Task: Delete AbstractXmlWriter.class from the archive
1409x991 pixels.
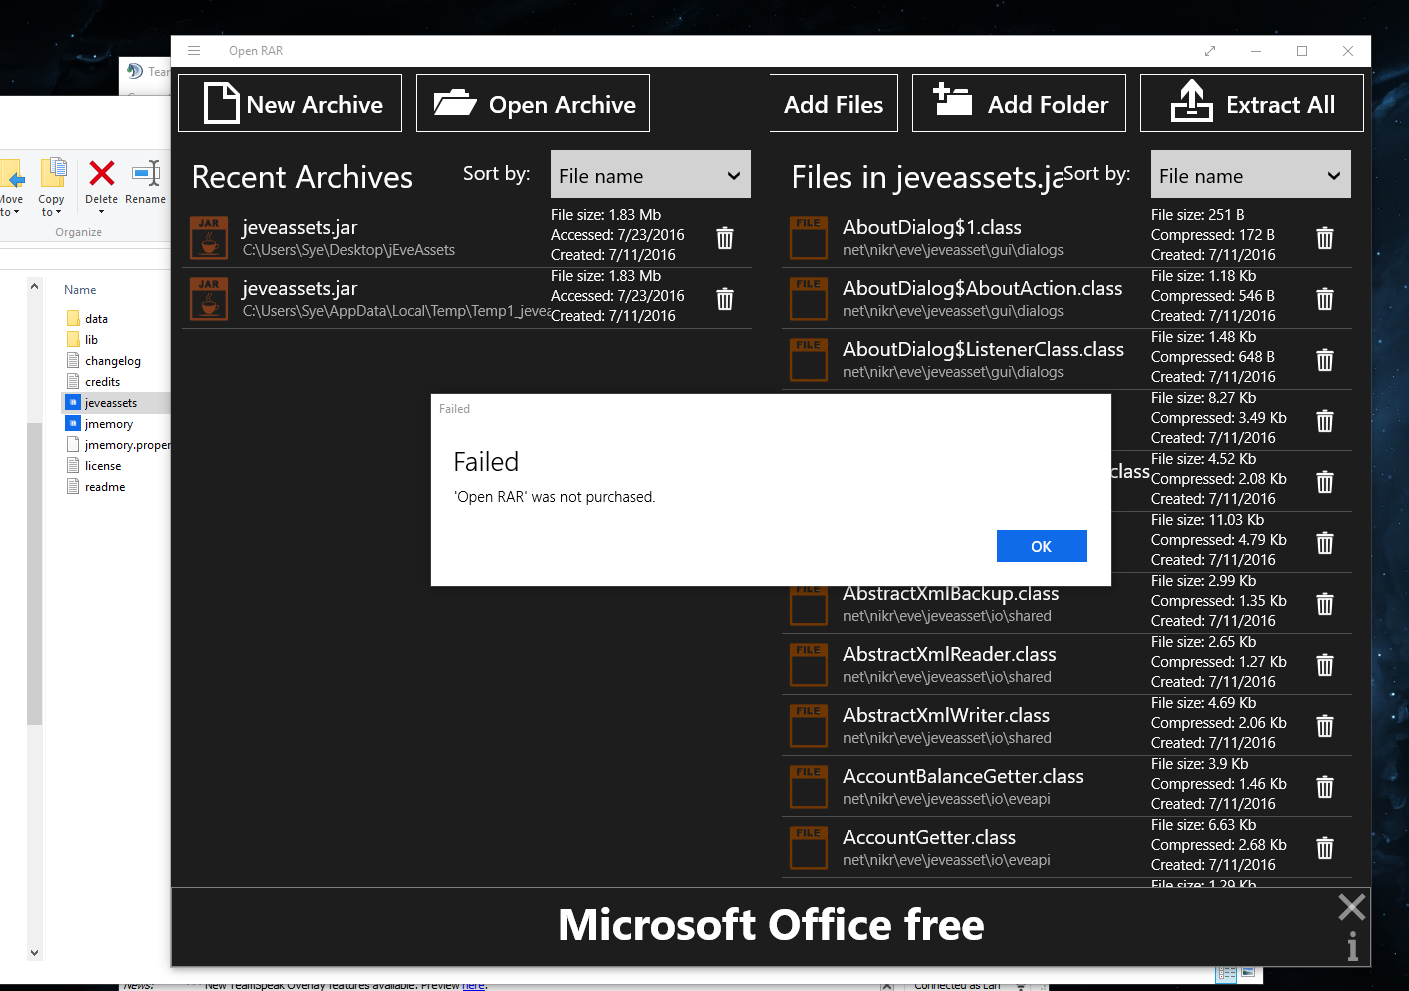Action: tap(1325, 726)
